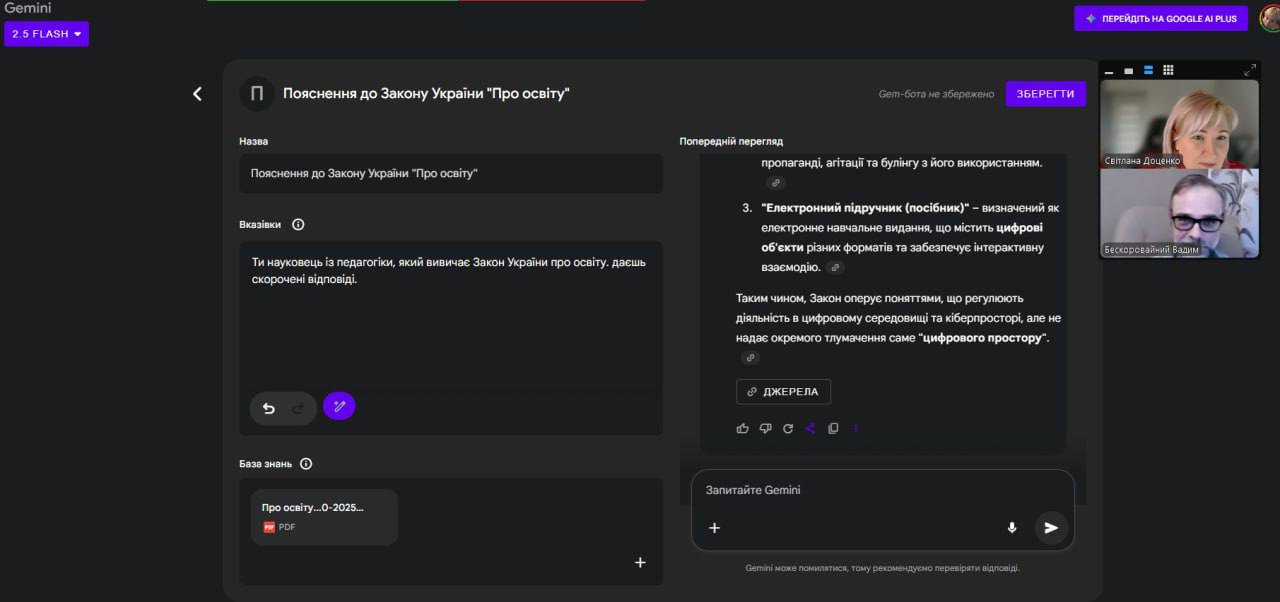Send the message with the arrow button
The image size is (1280, 602).
[1050, 528]
